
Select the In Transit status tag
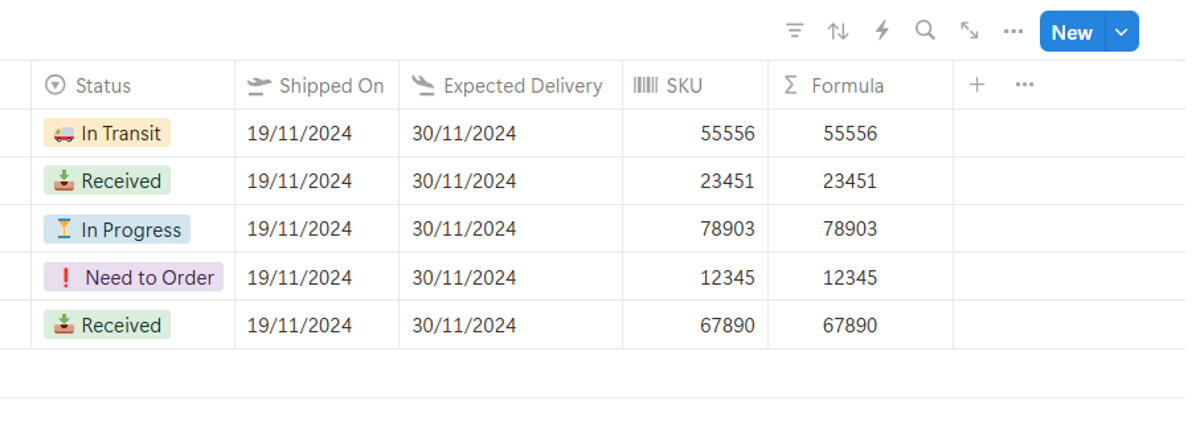tap(107, 133)
